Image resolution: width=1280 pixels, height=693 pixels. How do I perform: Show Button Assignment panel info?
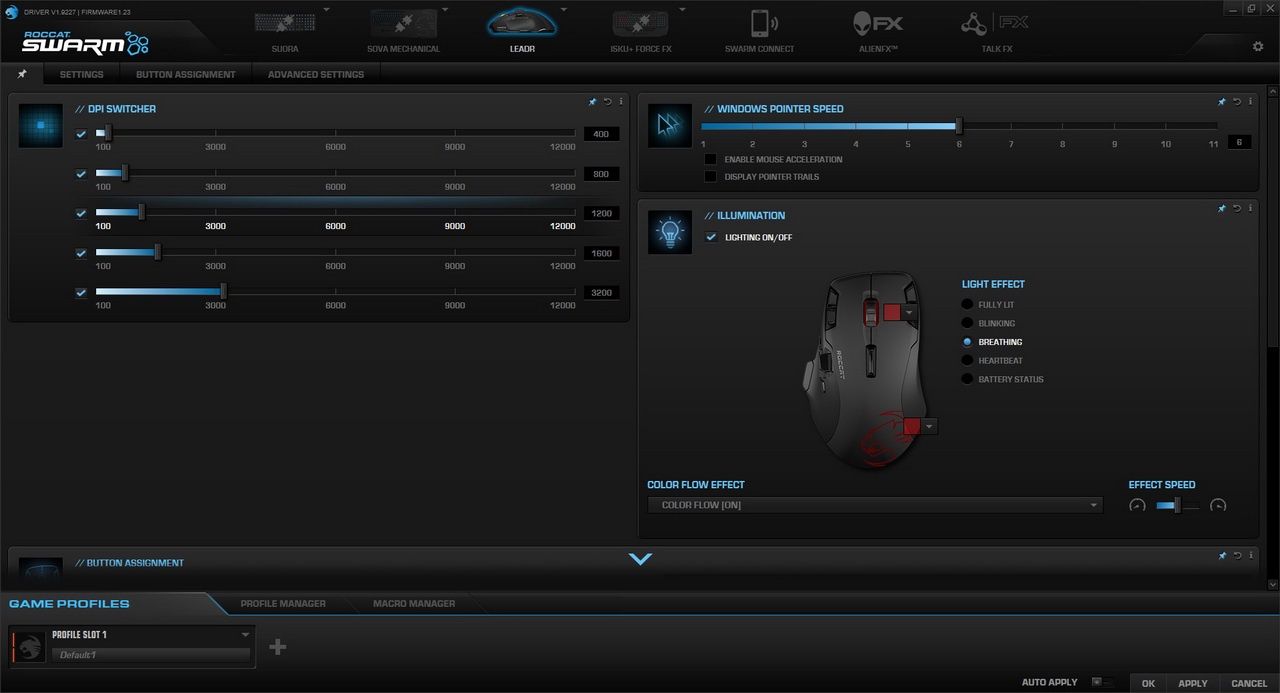click(x=1251, y=555)
